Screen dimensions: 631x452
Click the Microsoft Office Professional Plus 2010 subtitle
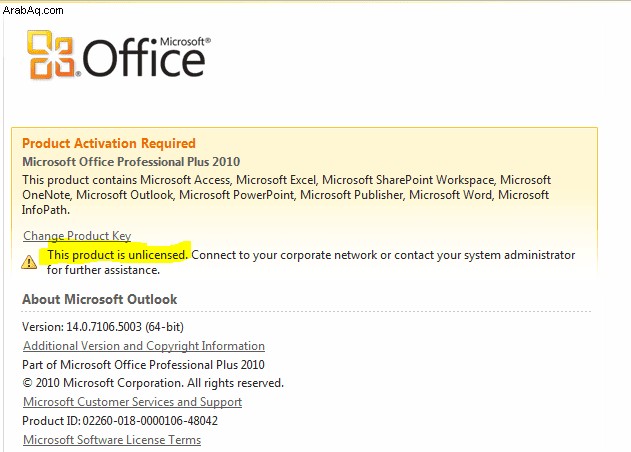tap(131, 161)
